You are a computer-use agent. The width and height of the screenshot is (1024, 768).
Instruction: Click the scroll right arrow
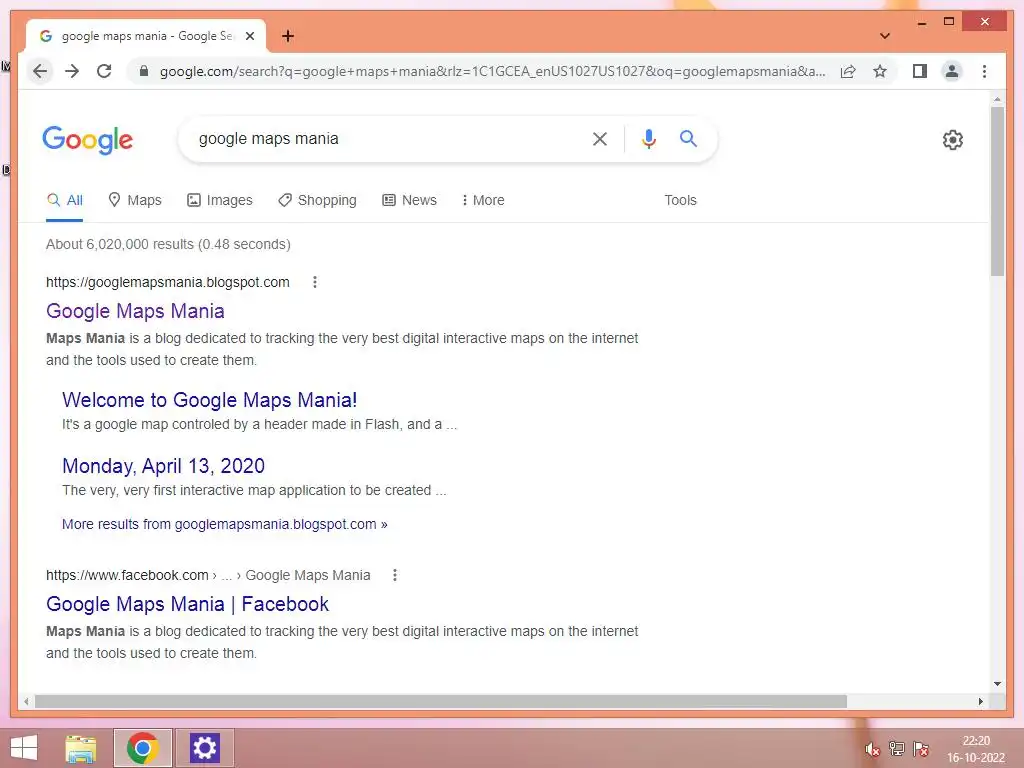tap(980, 701)
